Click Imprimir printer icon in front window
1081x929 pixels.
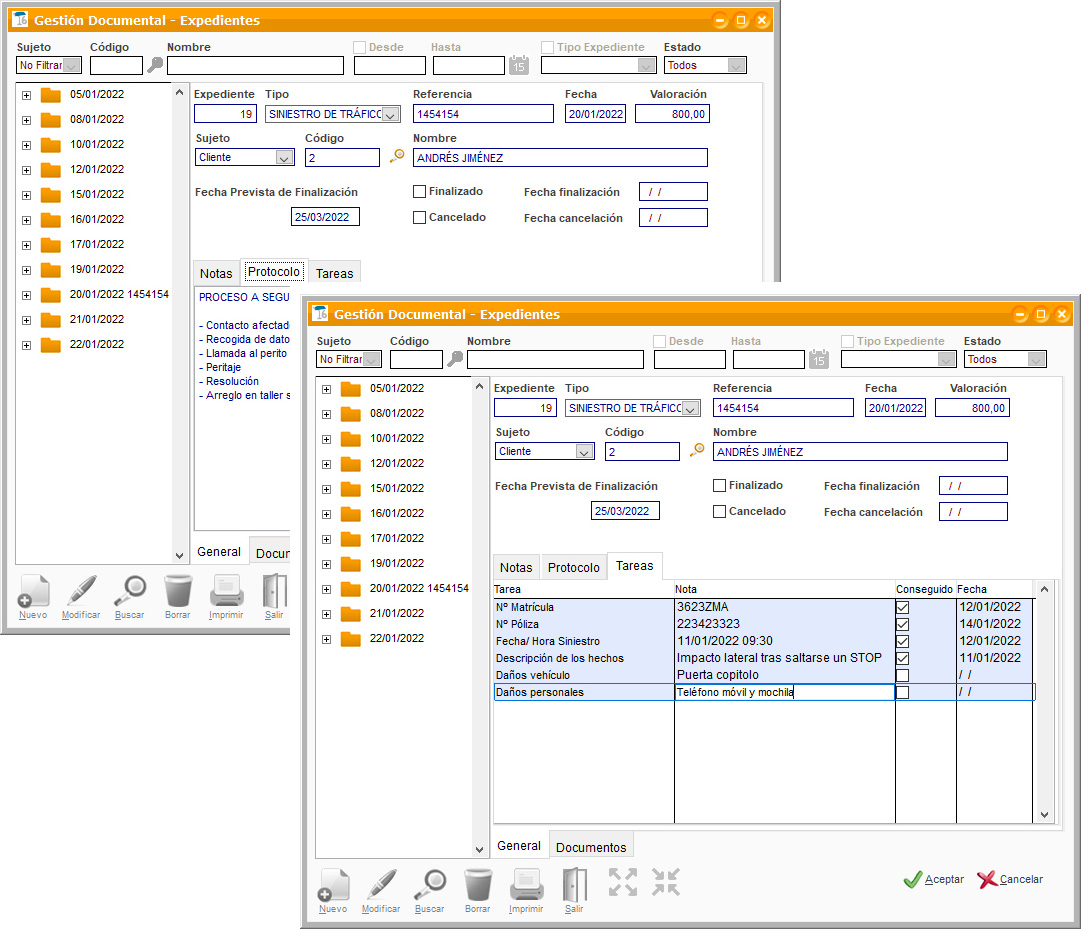[x=527, y=885]
